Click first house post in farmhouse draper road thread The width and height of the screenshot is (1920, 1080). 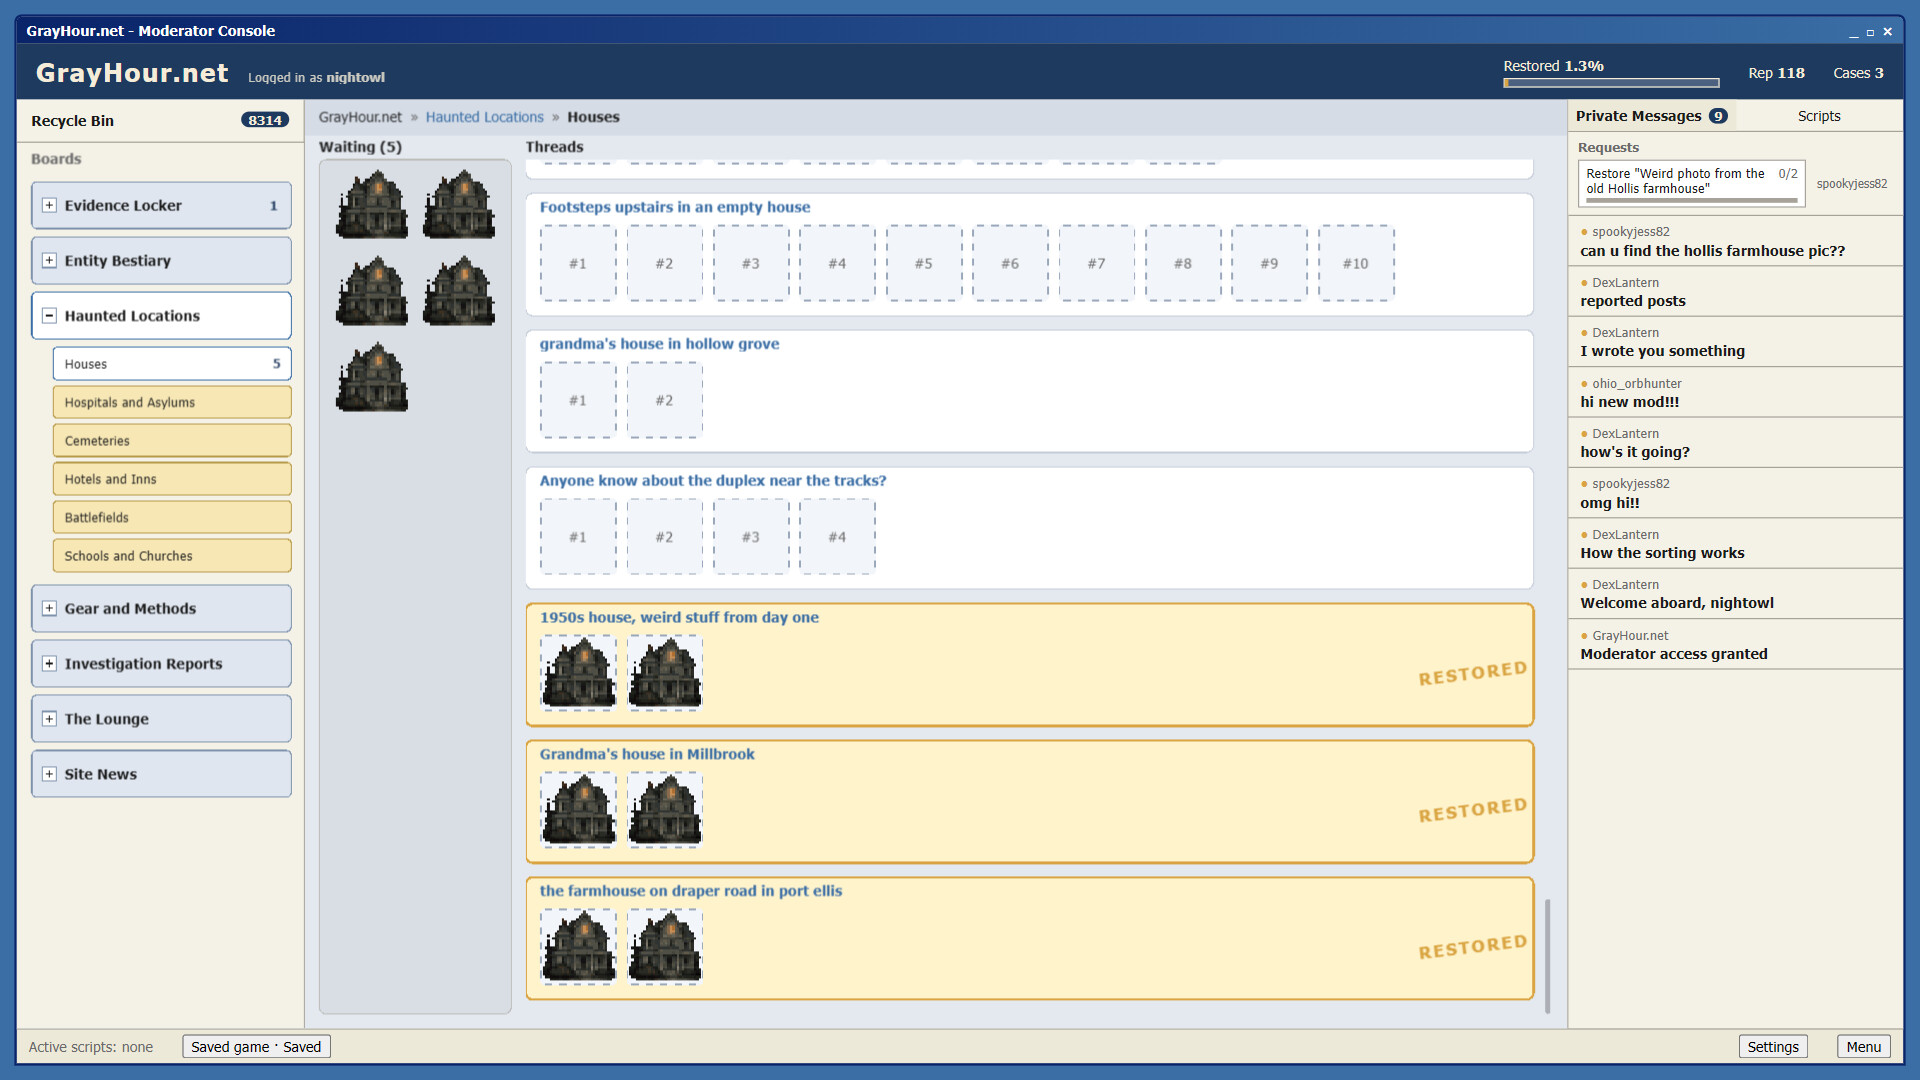[578, 947]
